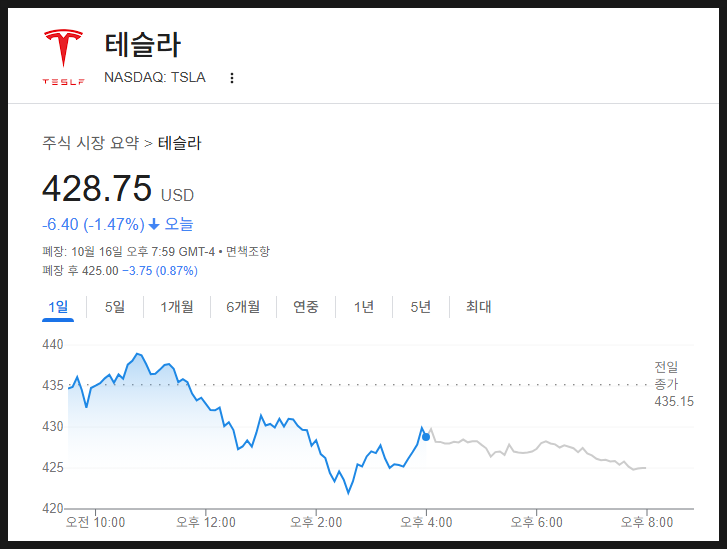Viewport: 727px width, 549px height.
Task: Open the three-dot more options menu
Action: click(232, 78)
